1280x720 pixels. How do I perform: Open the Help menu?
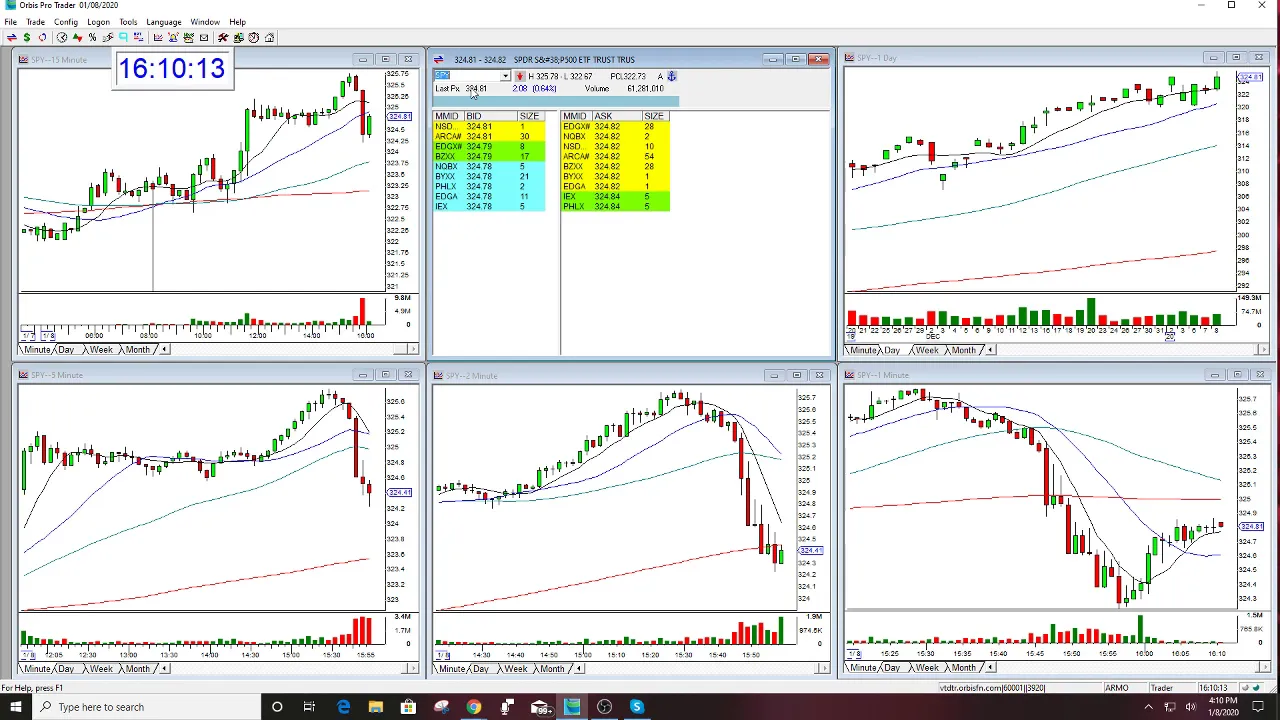[x=237, y=22]
